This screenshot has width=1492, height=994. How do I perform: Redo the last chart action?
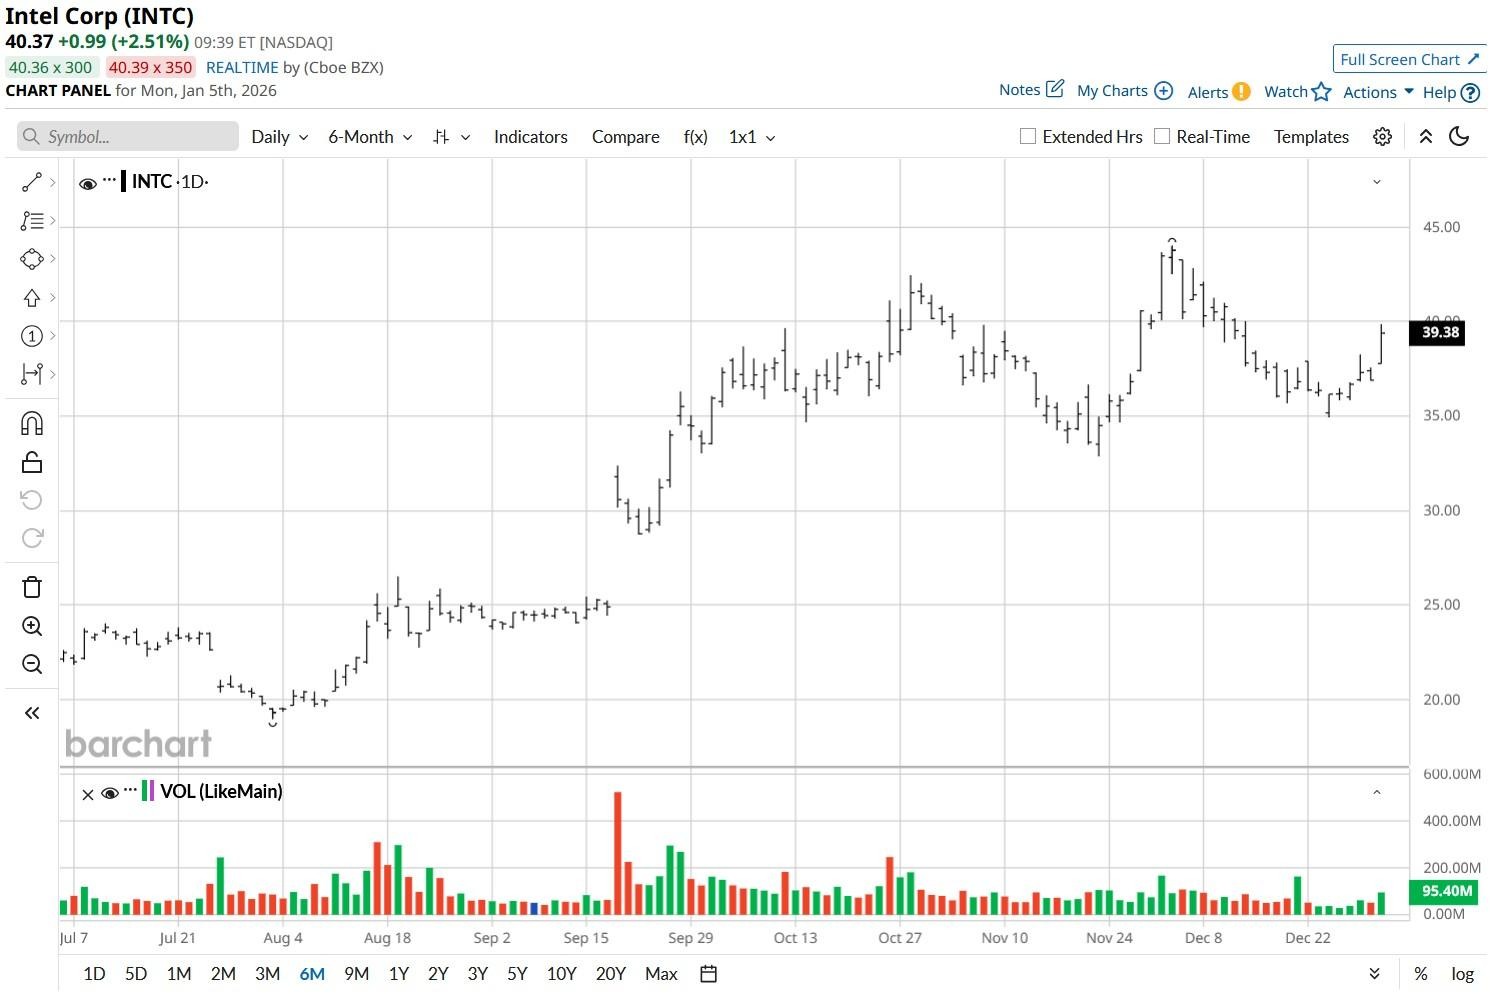[31, 538]
